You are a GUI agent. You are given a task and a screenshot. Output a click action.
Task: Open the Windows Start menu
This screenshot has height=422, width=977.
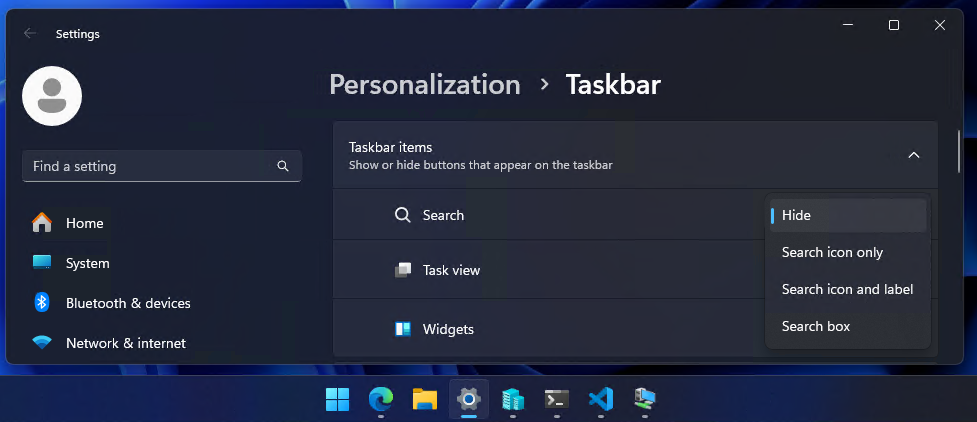point(338,399)
